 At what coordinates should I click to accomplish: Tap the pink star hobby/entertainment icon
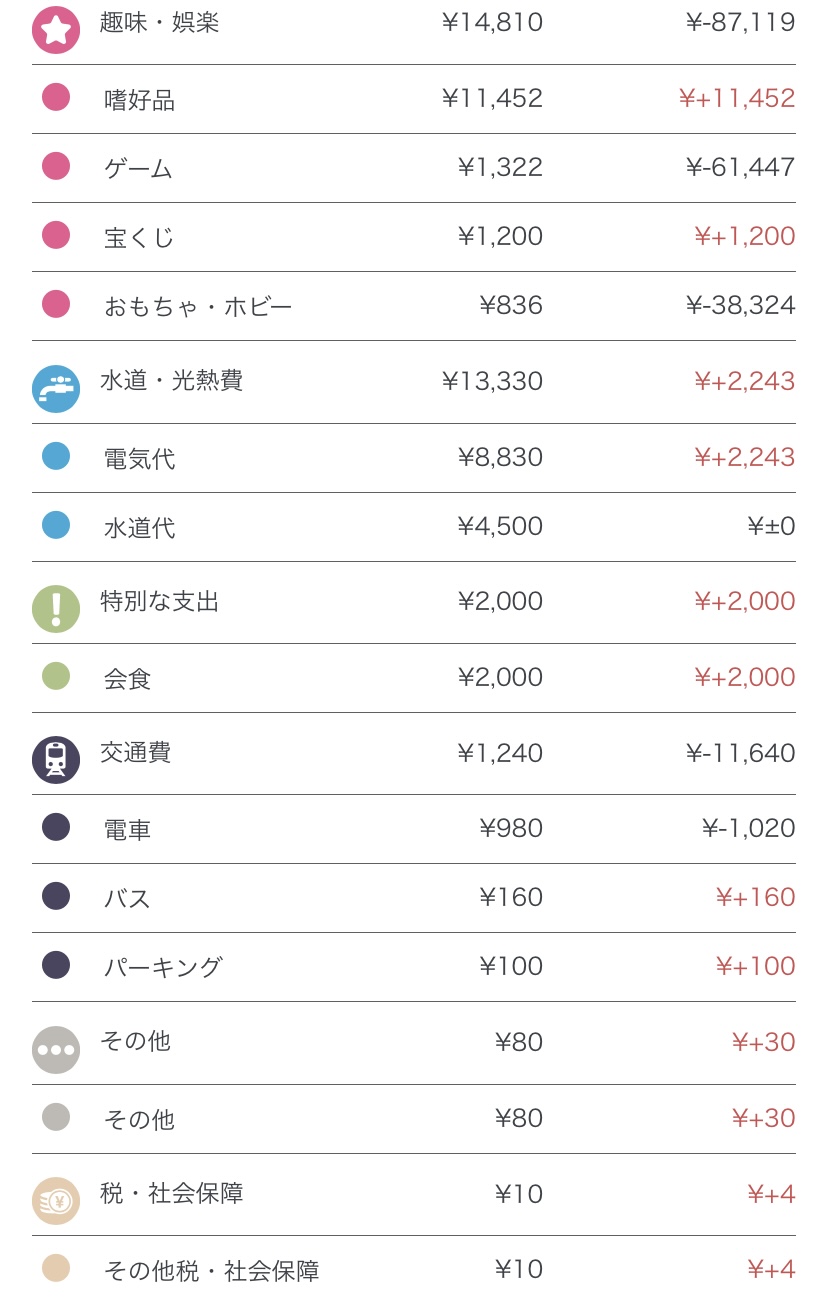tap(56, 30)
